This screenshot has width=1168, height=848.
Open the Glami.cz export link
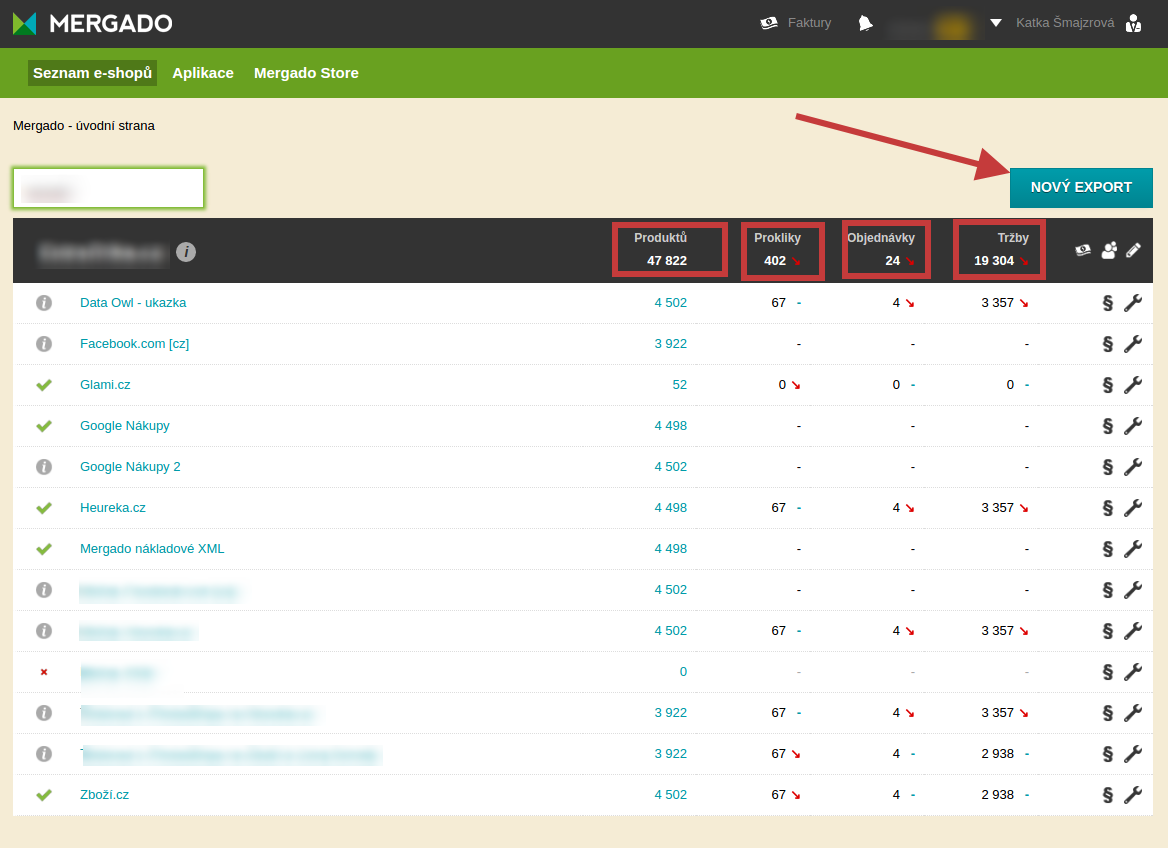coord(105,385)
